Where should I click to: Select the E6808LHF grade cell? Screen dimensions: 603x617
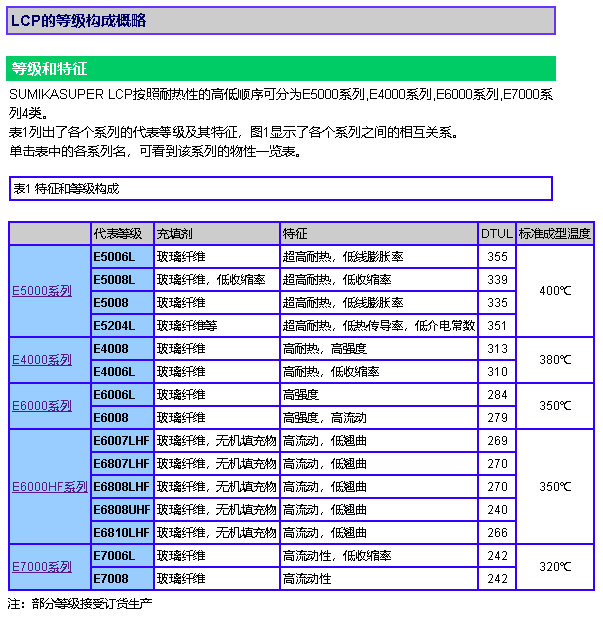point(122,487)
